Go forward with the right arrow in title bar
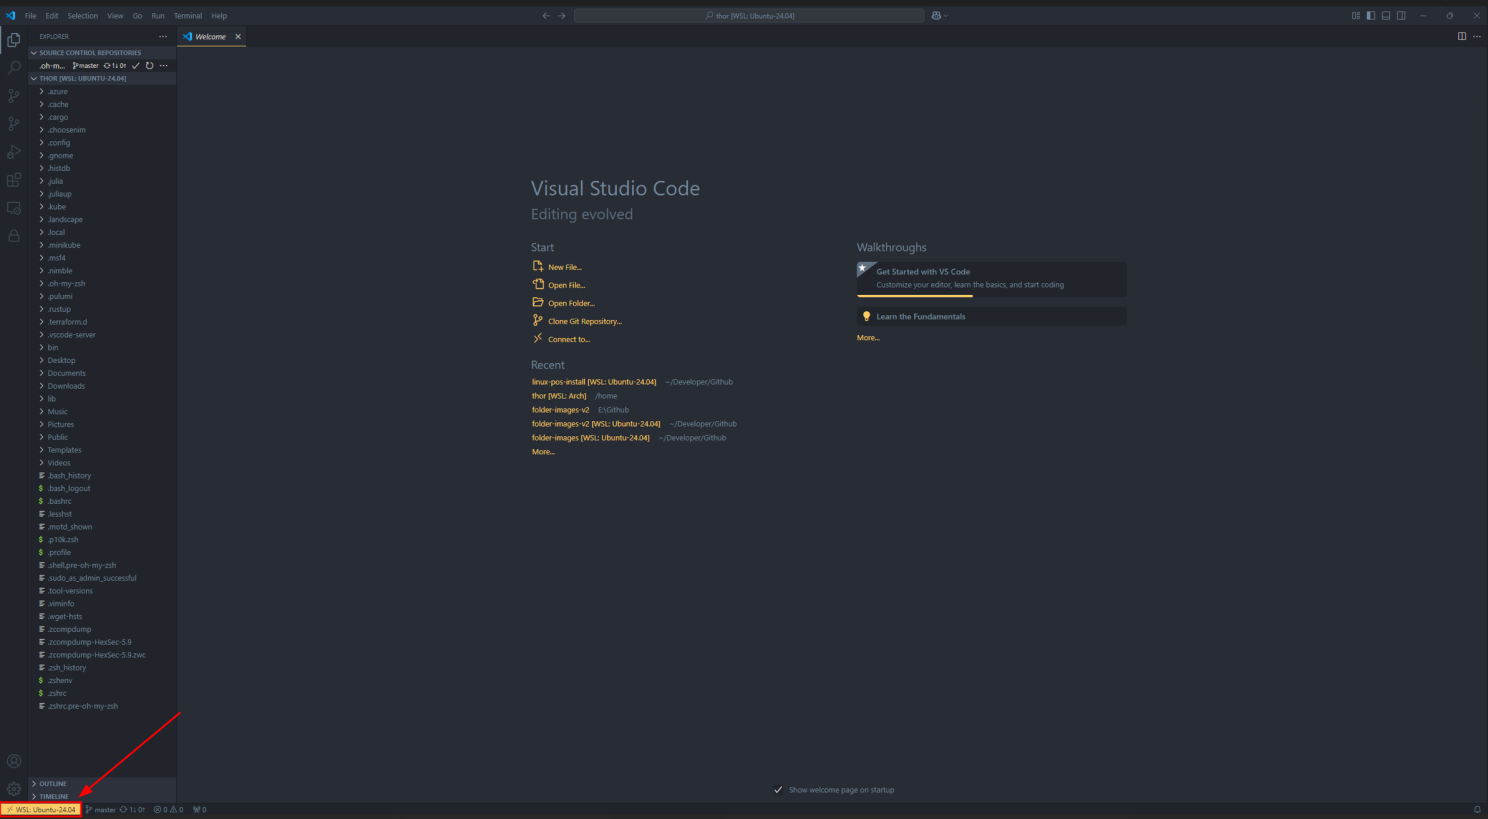1488x819 pixels. click(561, 16)
